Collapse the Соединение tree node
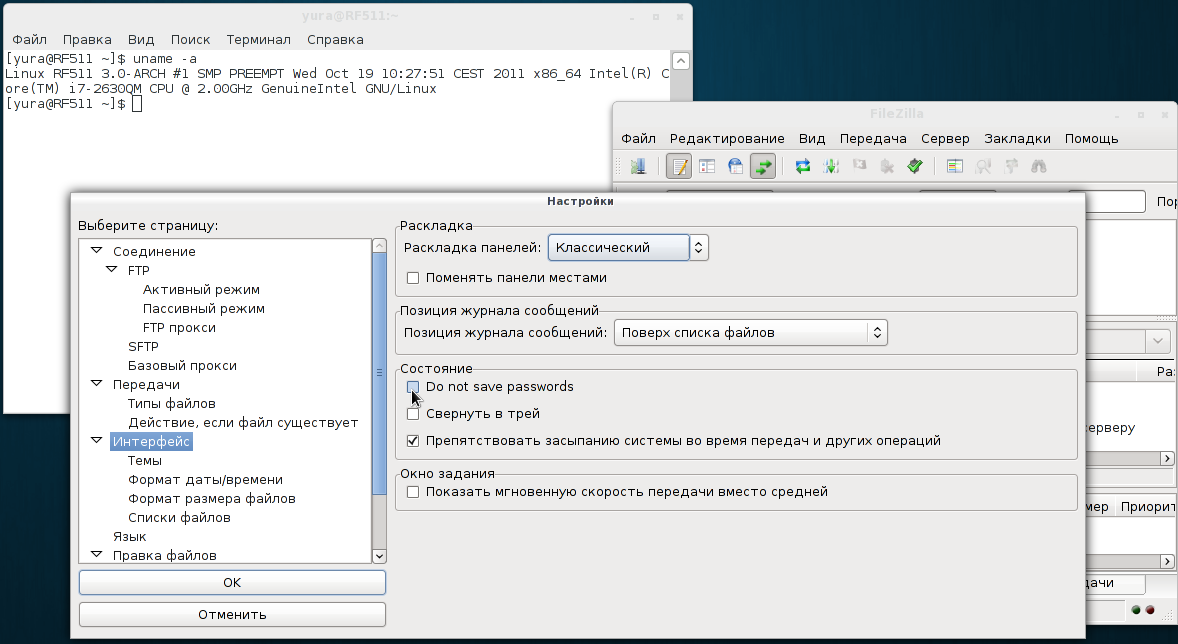The width and height of the screenshot is (1178, 644). click(x=96, y=252)
